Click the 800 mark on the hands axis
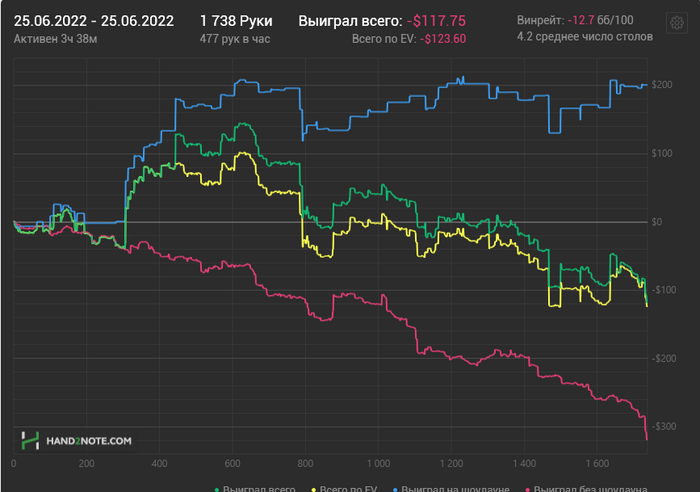Image resolution: width=700 pixels, height=492 pixels. tap(305, 463)
